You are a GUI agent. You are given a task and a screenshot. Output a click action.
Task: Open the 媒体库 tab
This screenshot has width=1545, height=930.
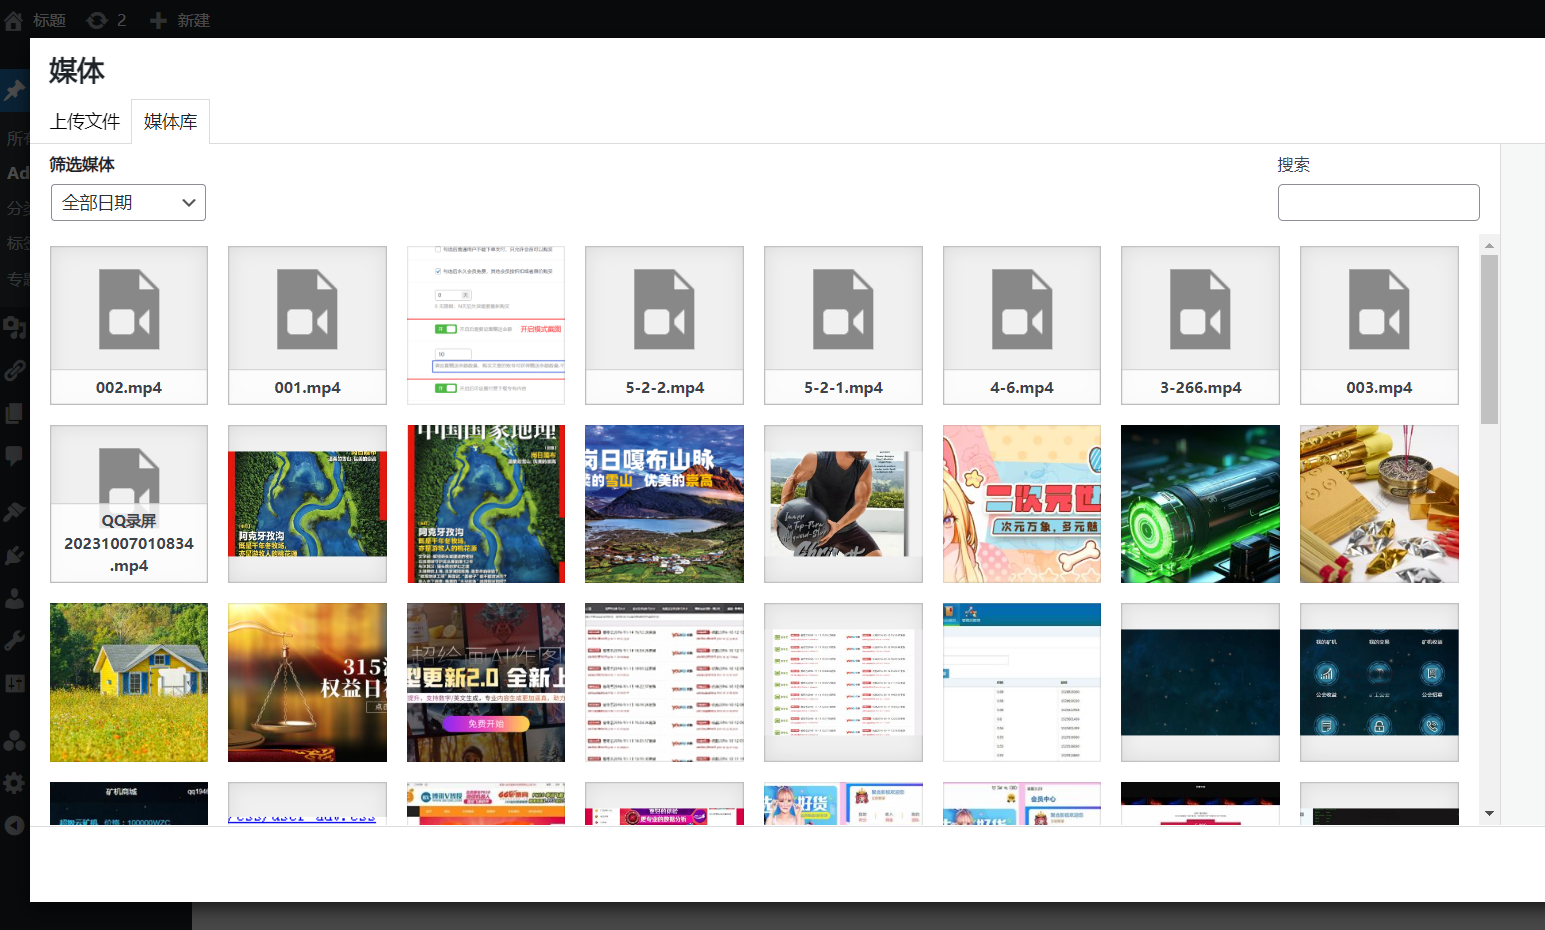pyautogui.click(x=170, y=122)
